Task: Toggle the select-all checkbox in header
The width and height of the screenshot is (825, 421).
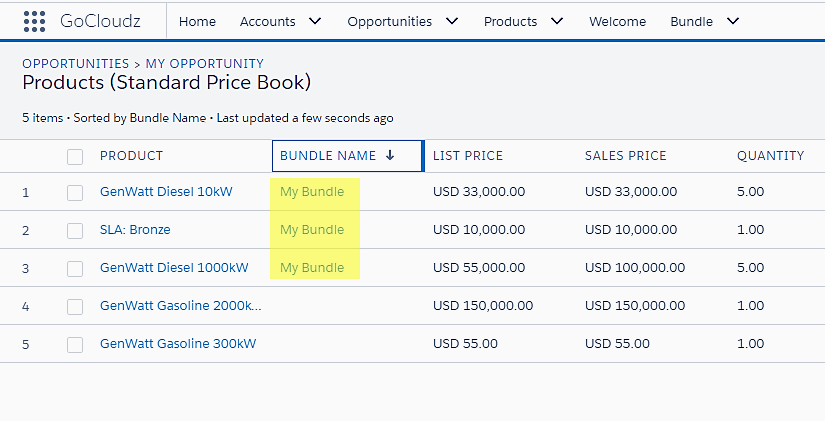Action: tap(75, 156)
